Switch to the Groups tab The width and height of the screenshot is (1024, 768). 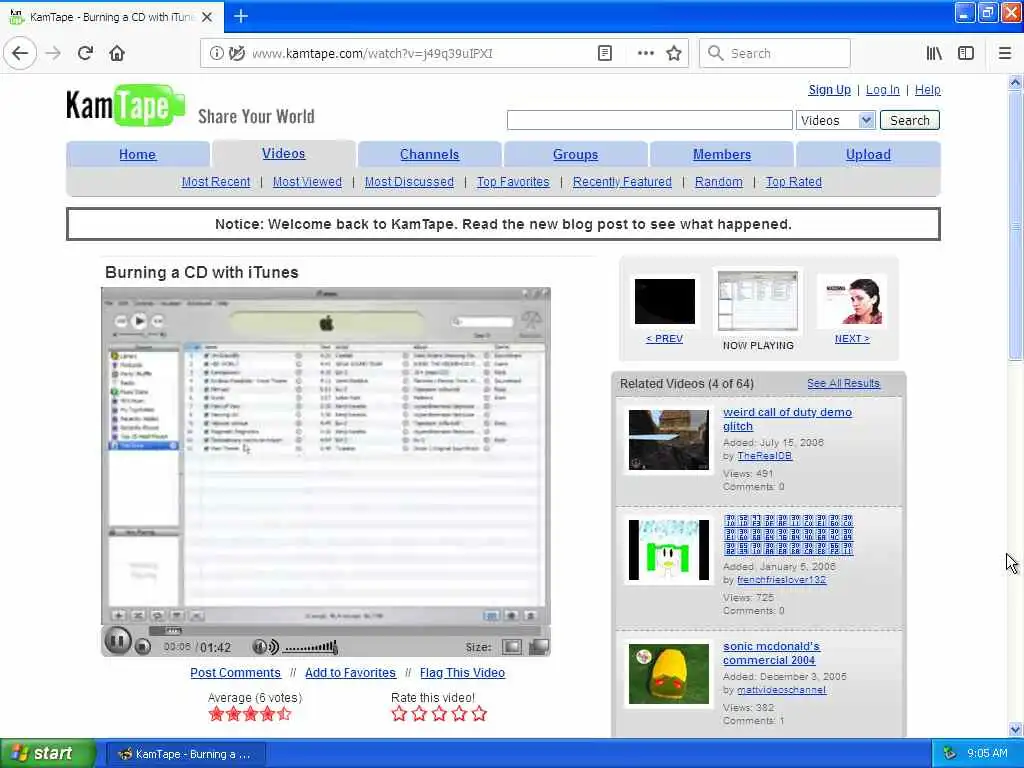[x=575, y=154]
